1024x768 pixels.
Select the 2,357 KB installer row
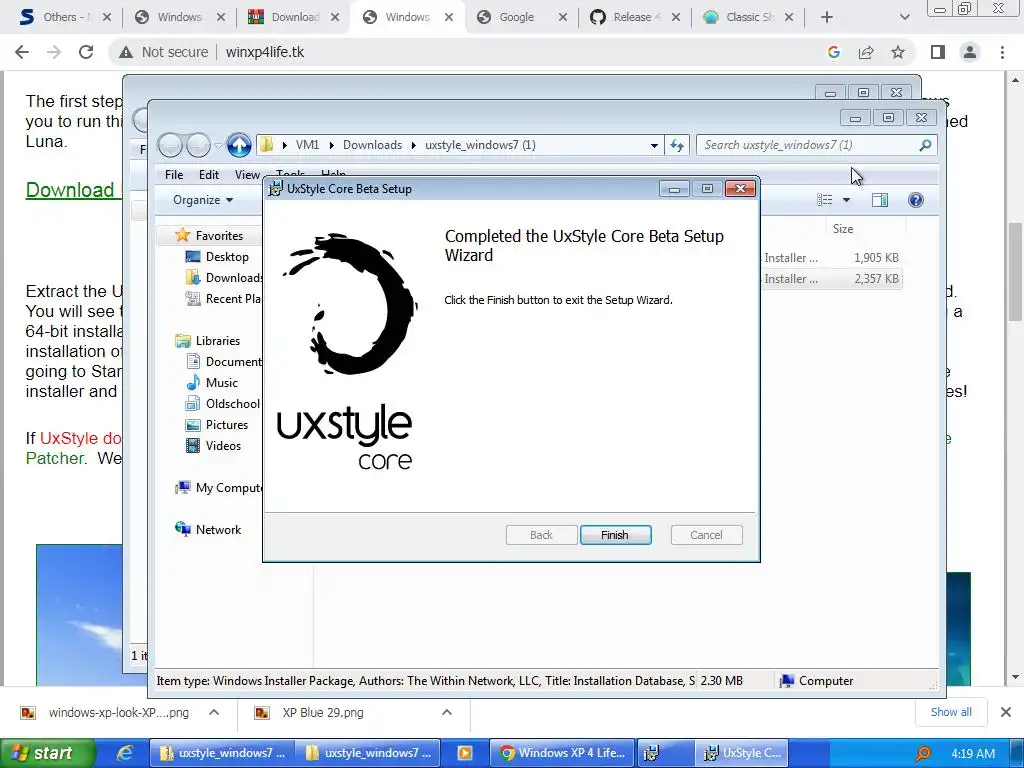pyautogui.click(x=832, y=278)
